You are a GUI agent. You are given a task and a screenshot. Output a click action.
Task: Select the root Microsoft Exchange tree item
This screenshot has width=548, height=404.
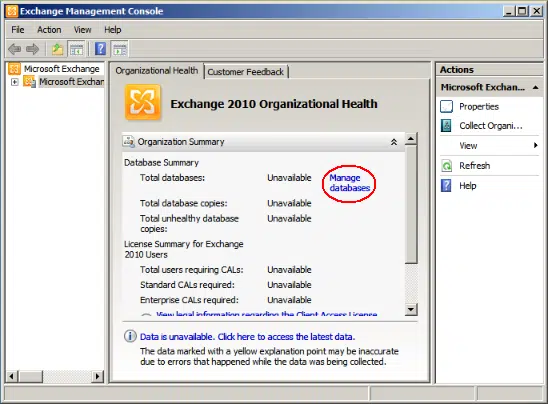62,69
